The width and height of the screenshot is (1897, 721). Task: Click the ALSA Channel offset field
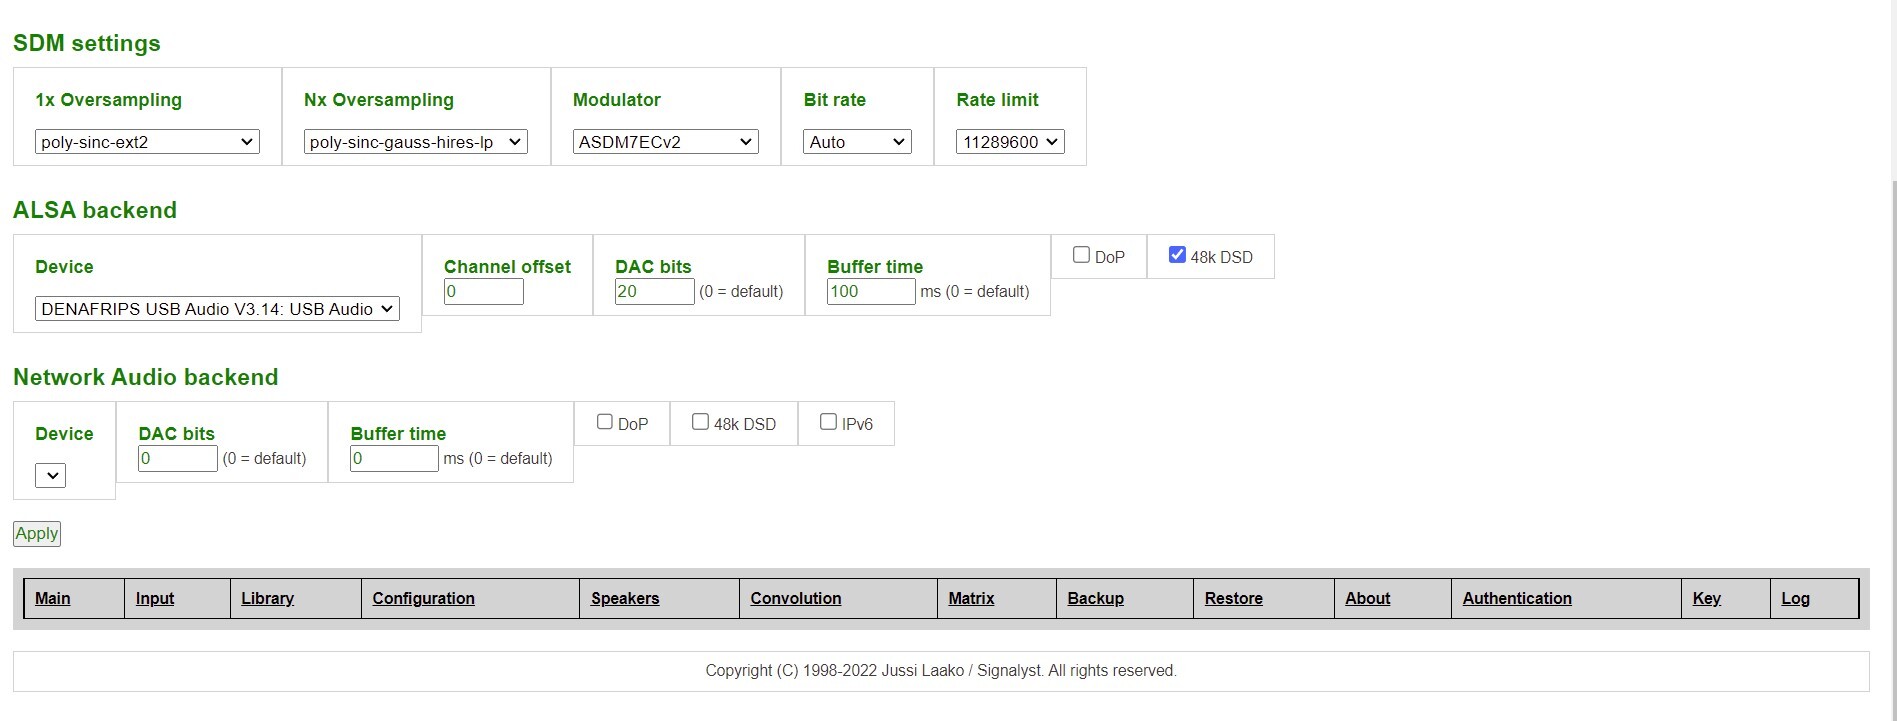(x=483, y=292)
